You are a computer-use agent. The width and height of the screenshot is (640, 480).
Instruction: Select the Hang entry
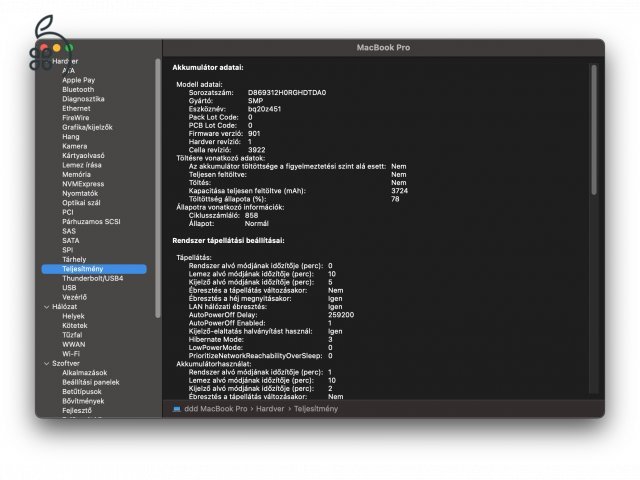click(x=71, y=137)
